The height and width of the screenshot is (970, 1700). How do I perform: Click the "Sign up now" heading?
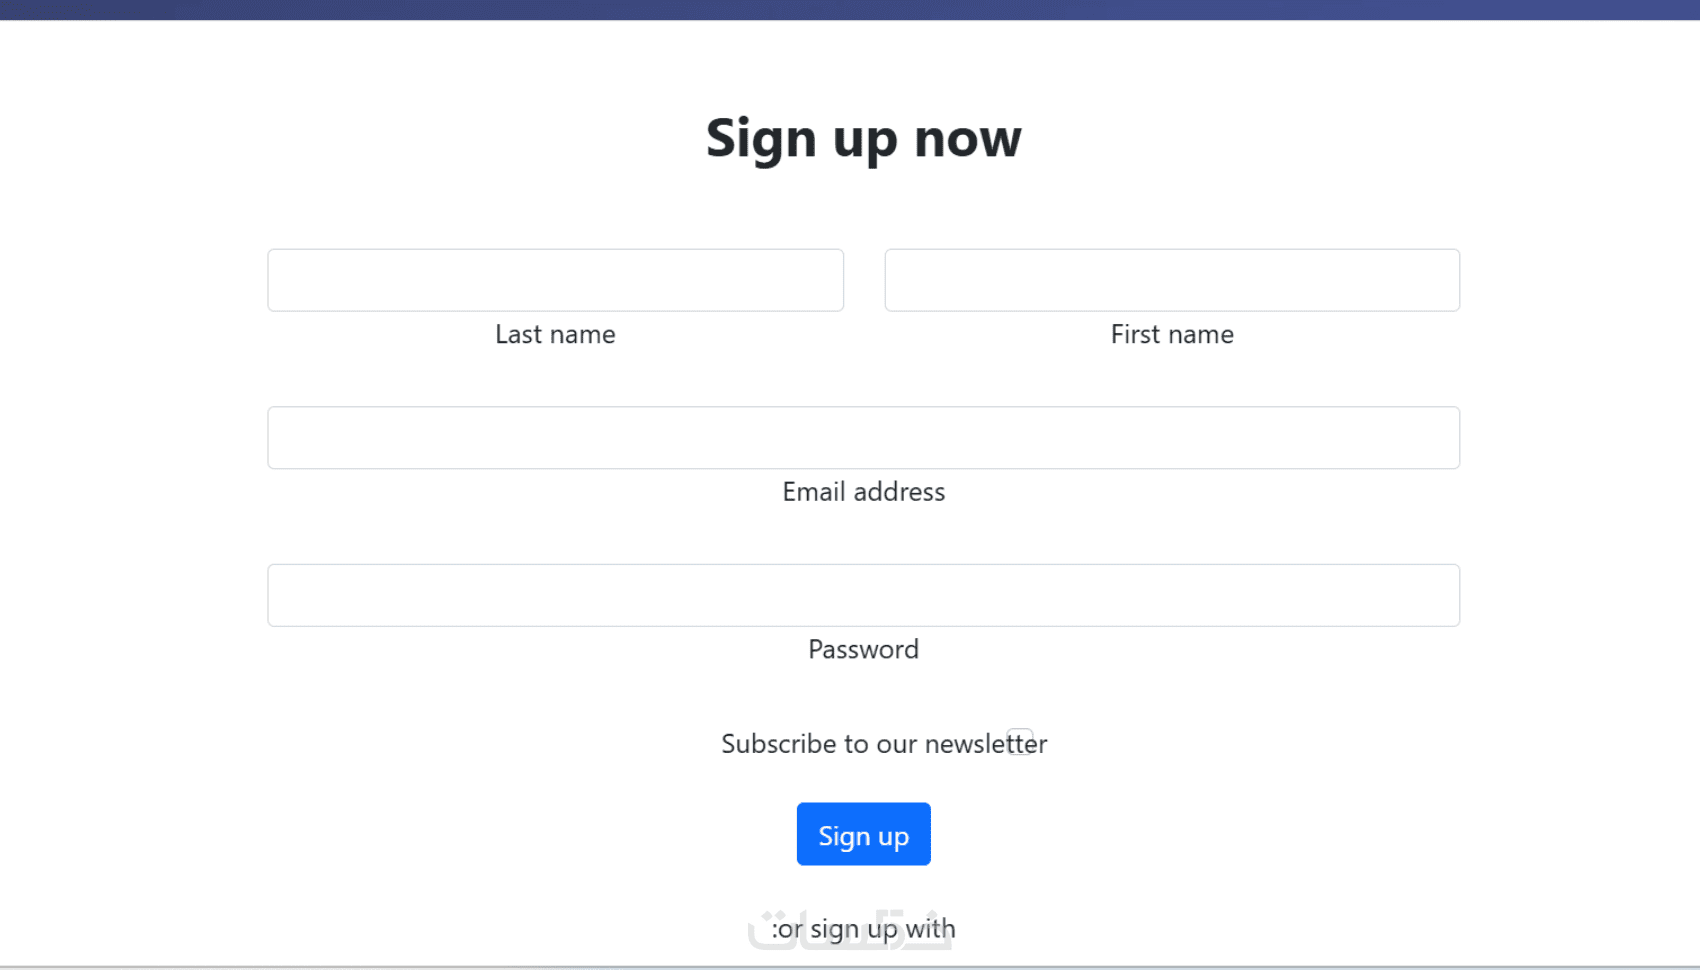point(863,138)
